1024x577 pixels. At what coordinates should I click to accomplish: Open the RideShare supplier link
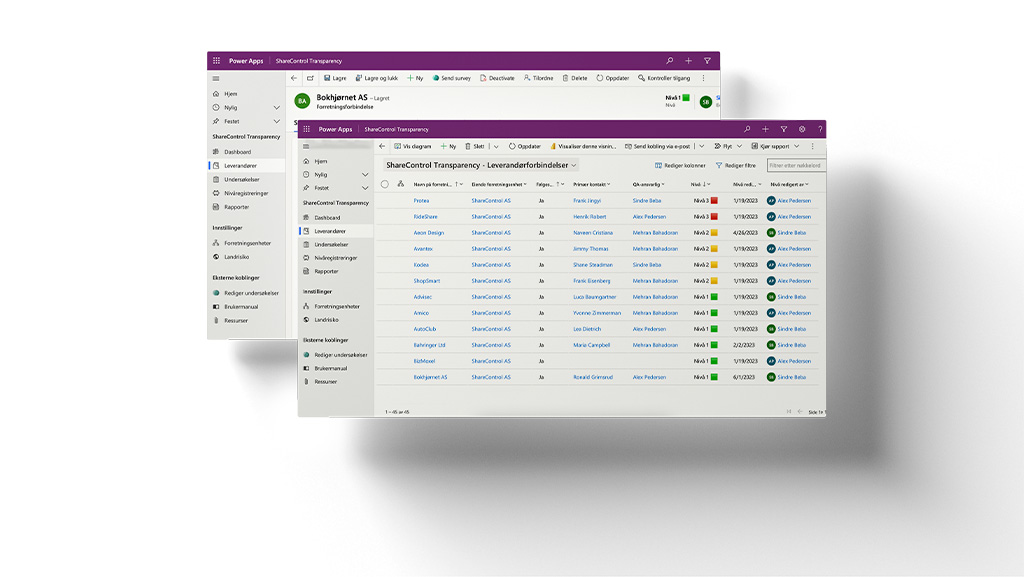pyautogui.click(x=425, y=217)
